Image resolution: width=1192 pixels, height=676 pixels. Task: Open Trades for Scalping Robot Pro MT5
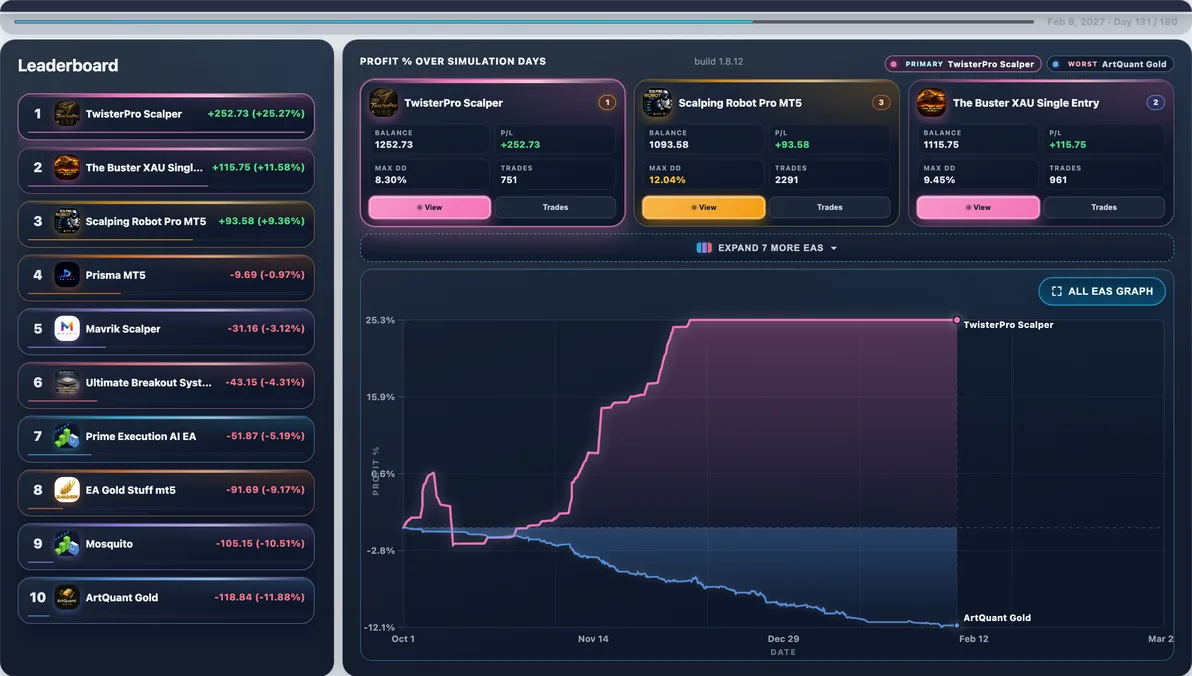coord(829,208)
